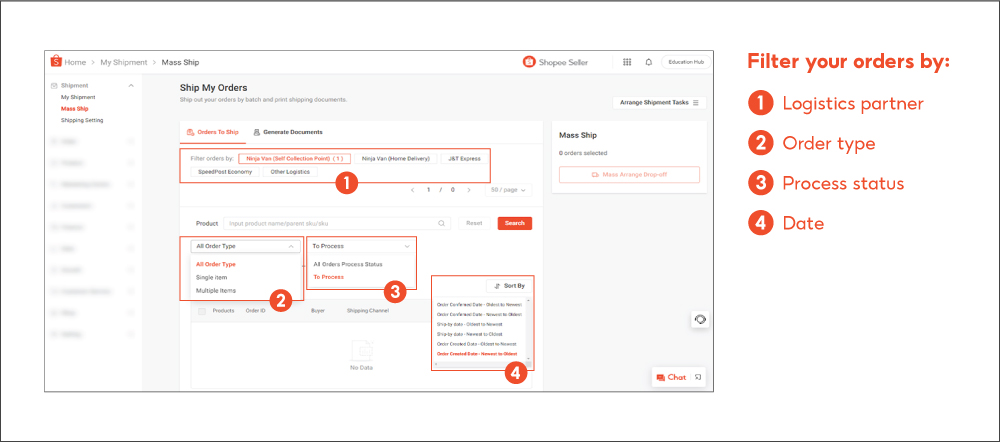The width and height of the screenshot is (1000, 442).
Task: Select To Process option in list
Action: [328, 277]
